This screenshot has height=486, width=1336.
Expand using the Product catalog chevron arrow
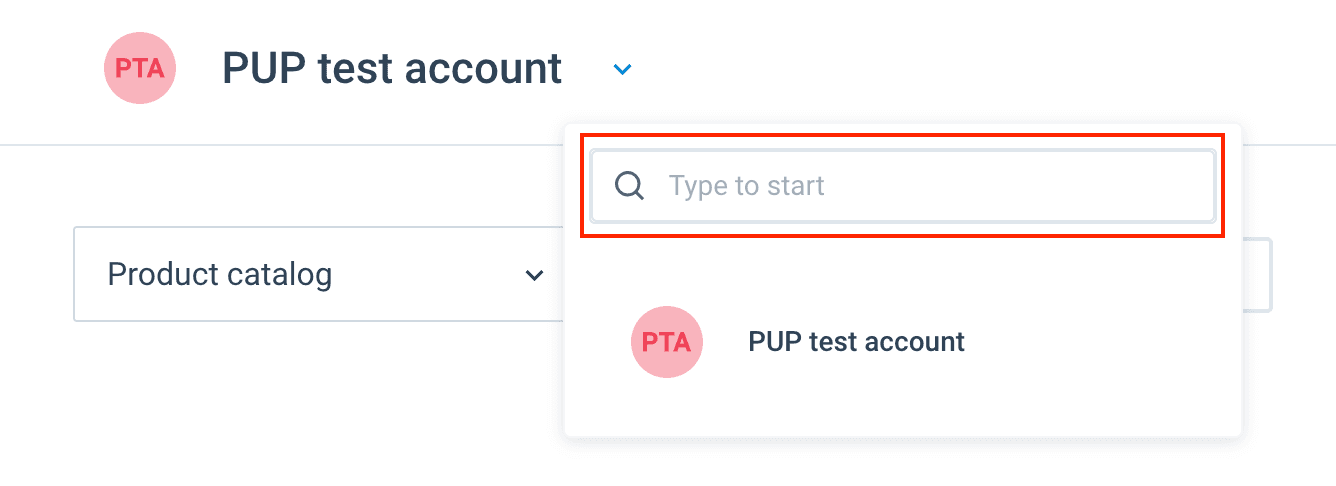(535, 275)
